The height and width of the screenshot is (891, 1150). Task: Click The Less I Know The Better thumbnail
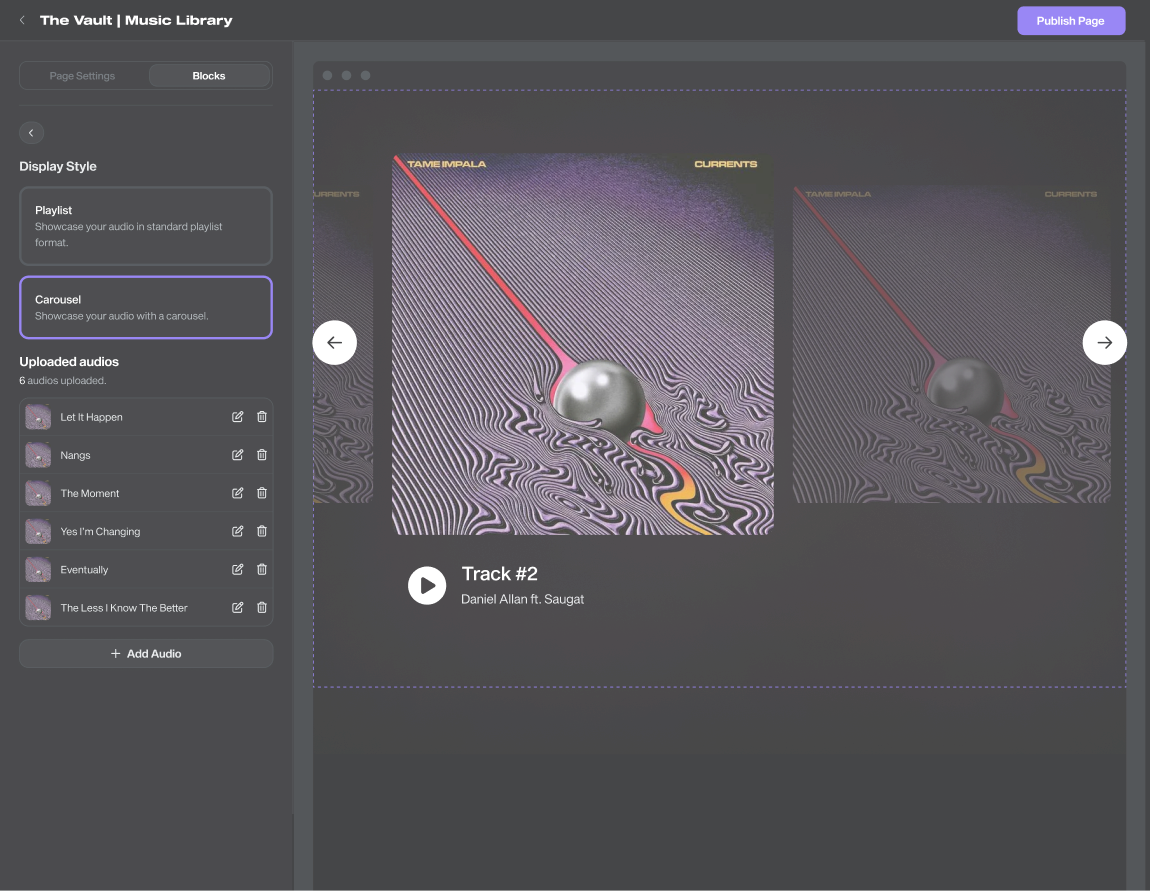(38, 607)
